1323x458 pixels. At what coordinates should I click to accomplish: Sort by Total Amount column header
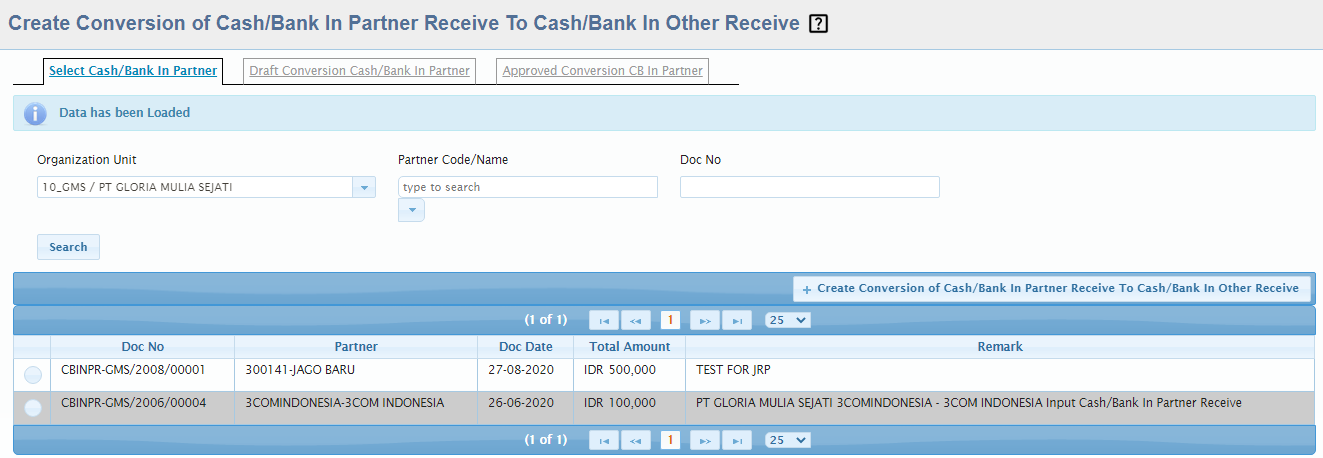point(630,347)
